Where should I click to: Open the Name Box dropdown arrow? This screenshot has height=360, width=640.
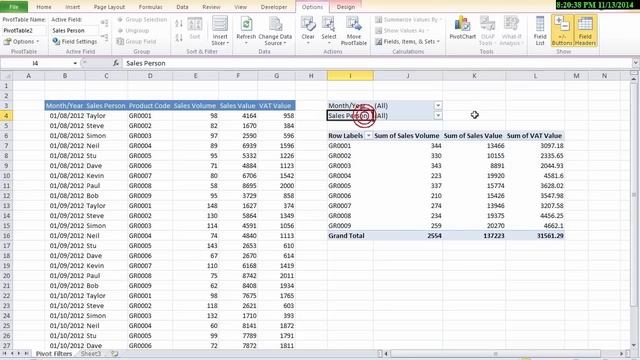tap(75, 63)
